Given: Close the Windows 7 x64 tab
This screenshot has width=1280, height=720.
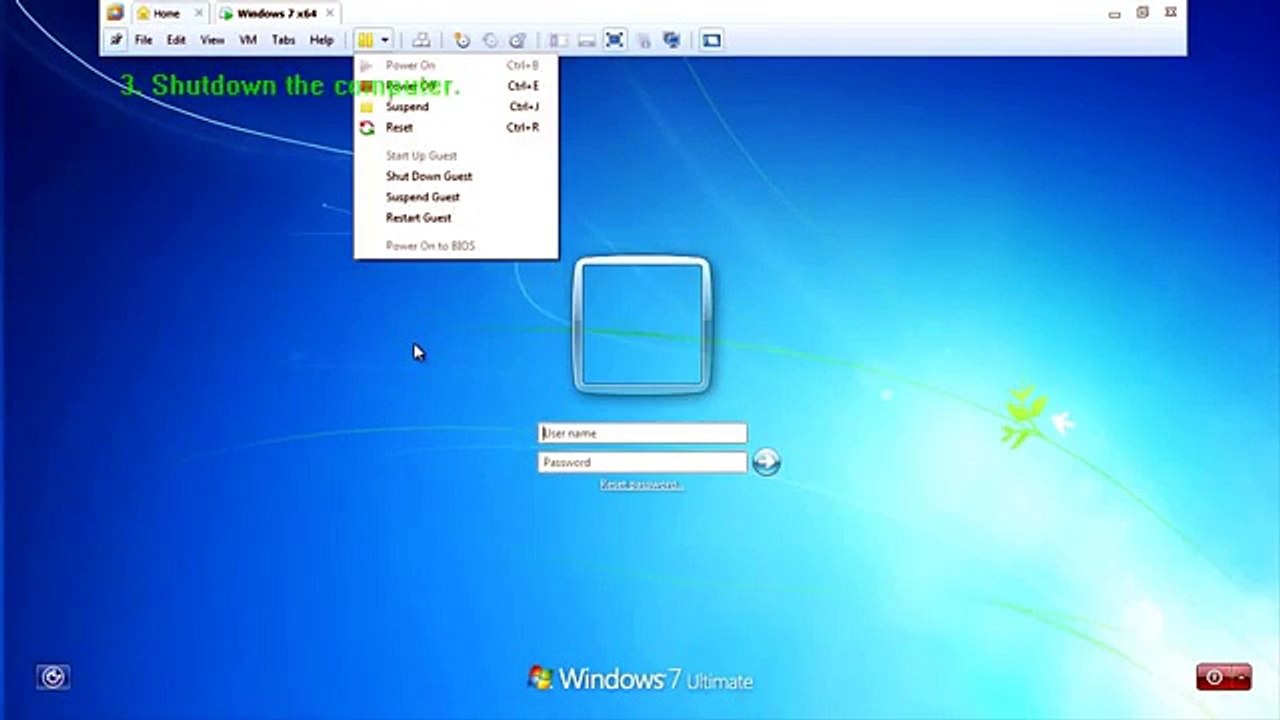Looking at the screenshot, I should [330, 14].
